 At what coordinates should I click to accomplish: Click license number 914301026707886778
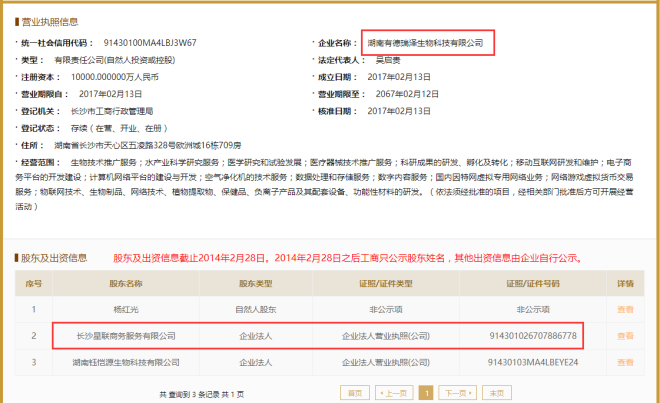(533, 336)
